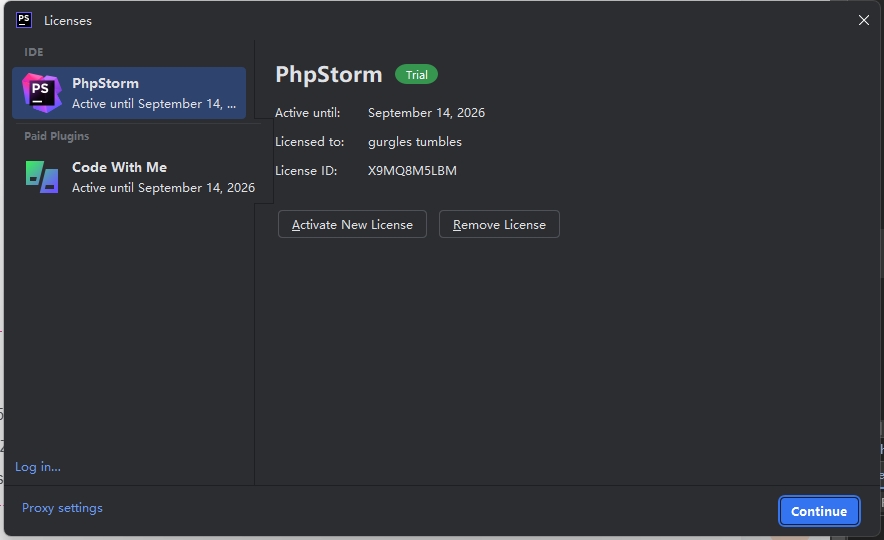Image resolution: width=884 pixels, height=540 pixels.
Task: Click the Remove License button
Action: pos(499,224)
